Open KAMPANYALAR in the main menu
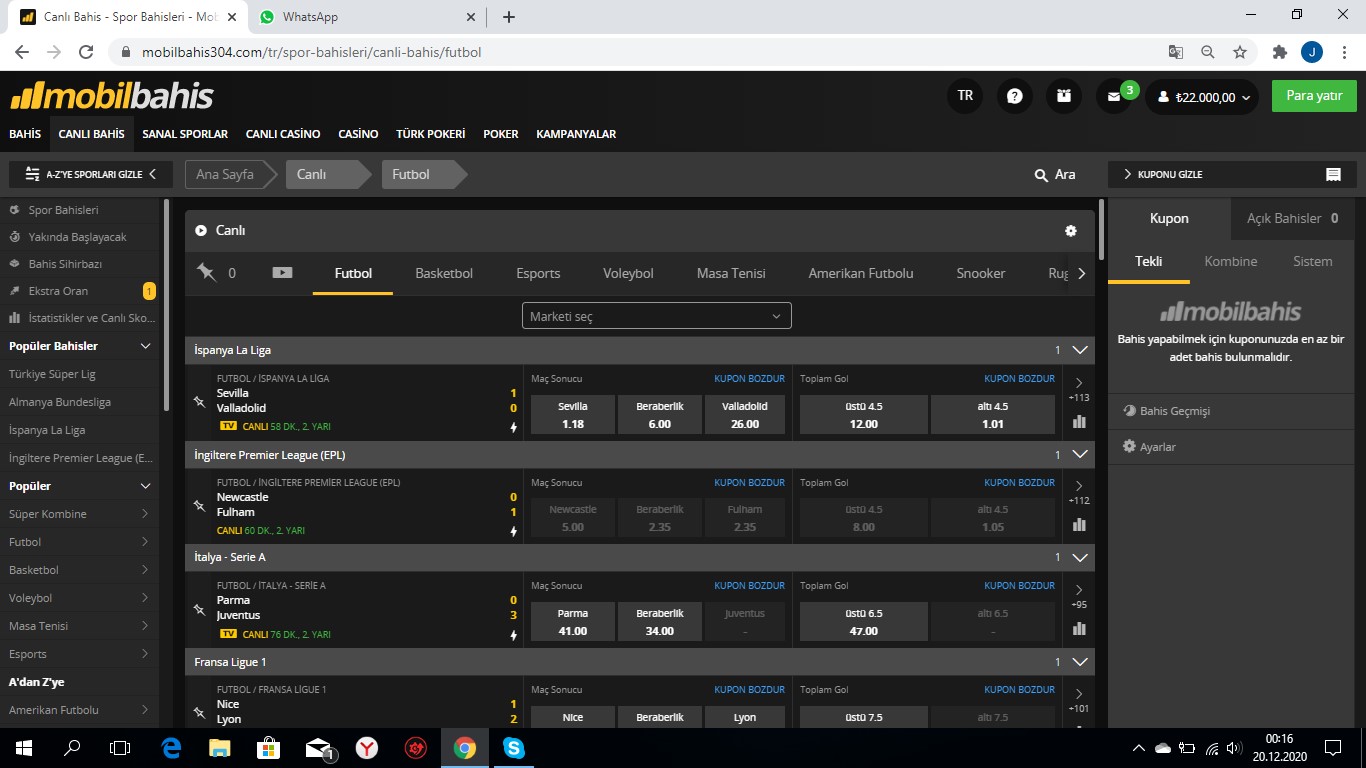Viewport: 1366px width, 768px height. coord(576,134)
